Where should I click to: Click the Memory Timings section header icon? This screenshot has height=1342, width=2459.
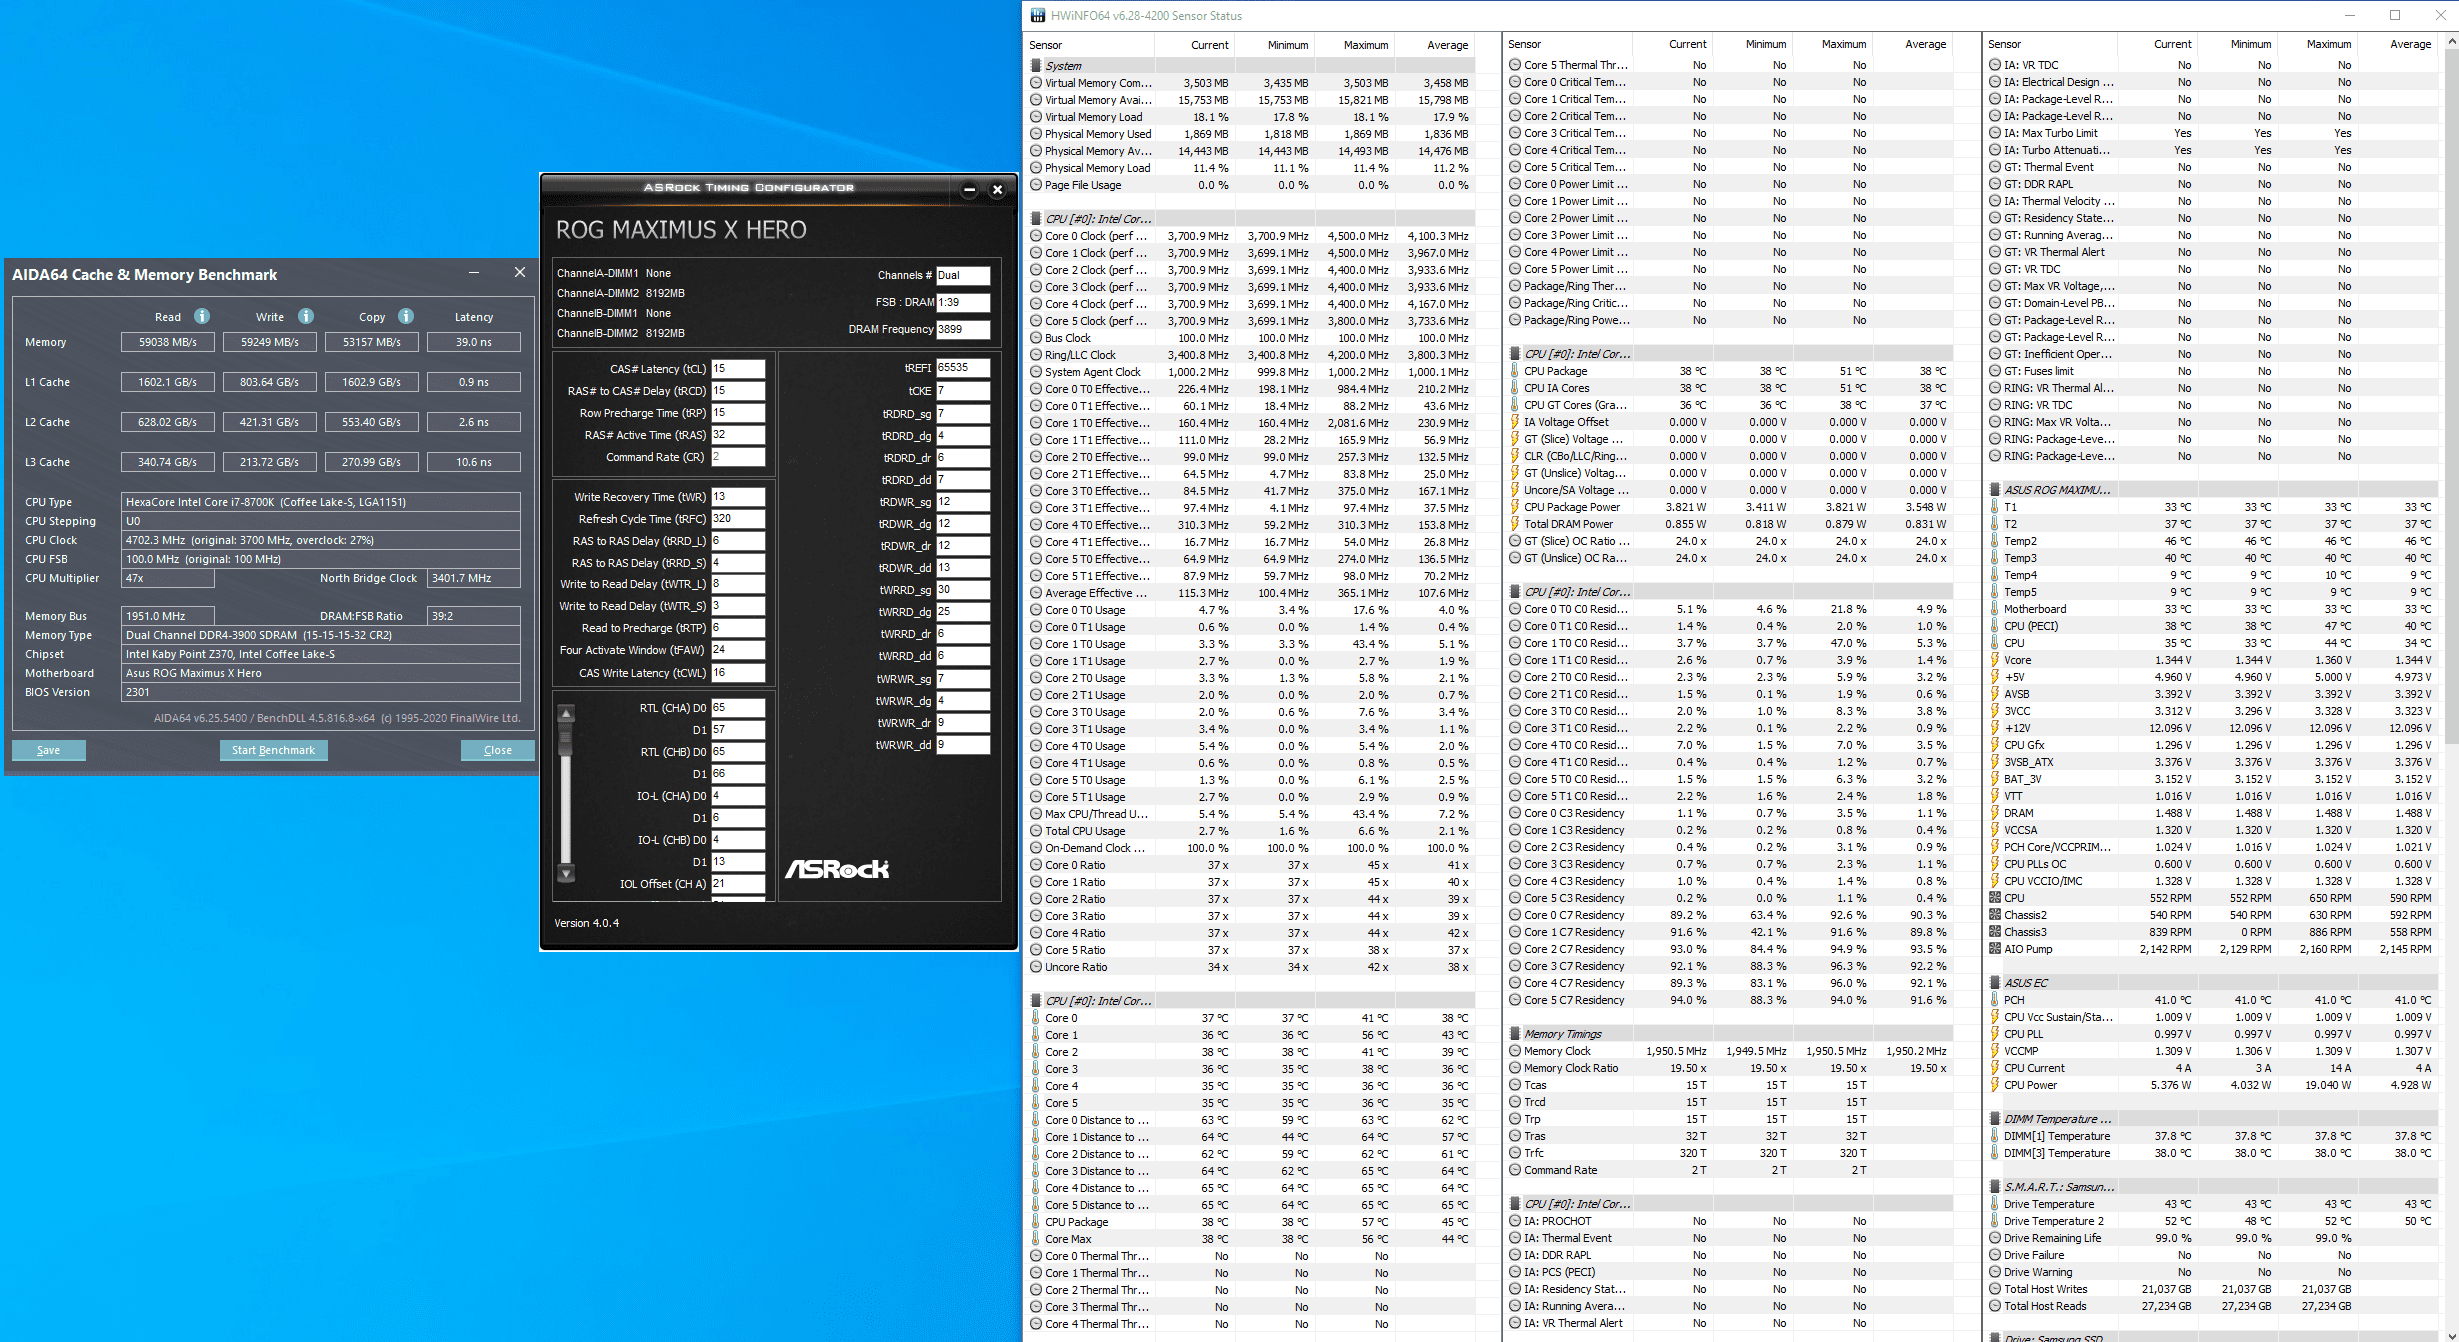click(x=1515, y=1034)
